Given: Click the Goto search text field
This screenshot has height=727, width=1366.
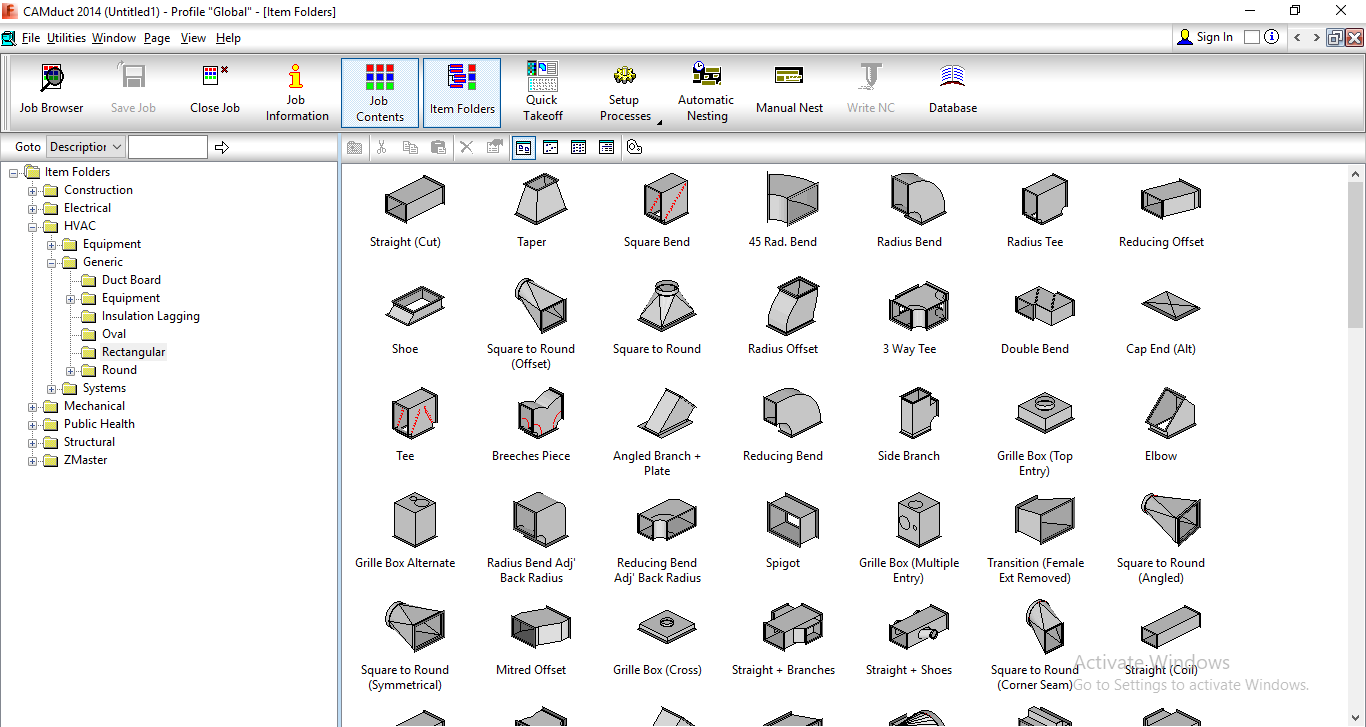Looking at the screenshot, I should pyautogui.click(x=168, y=147).
